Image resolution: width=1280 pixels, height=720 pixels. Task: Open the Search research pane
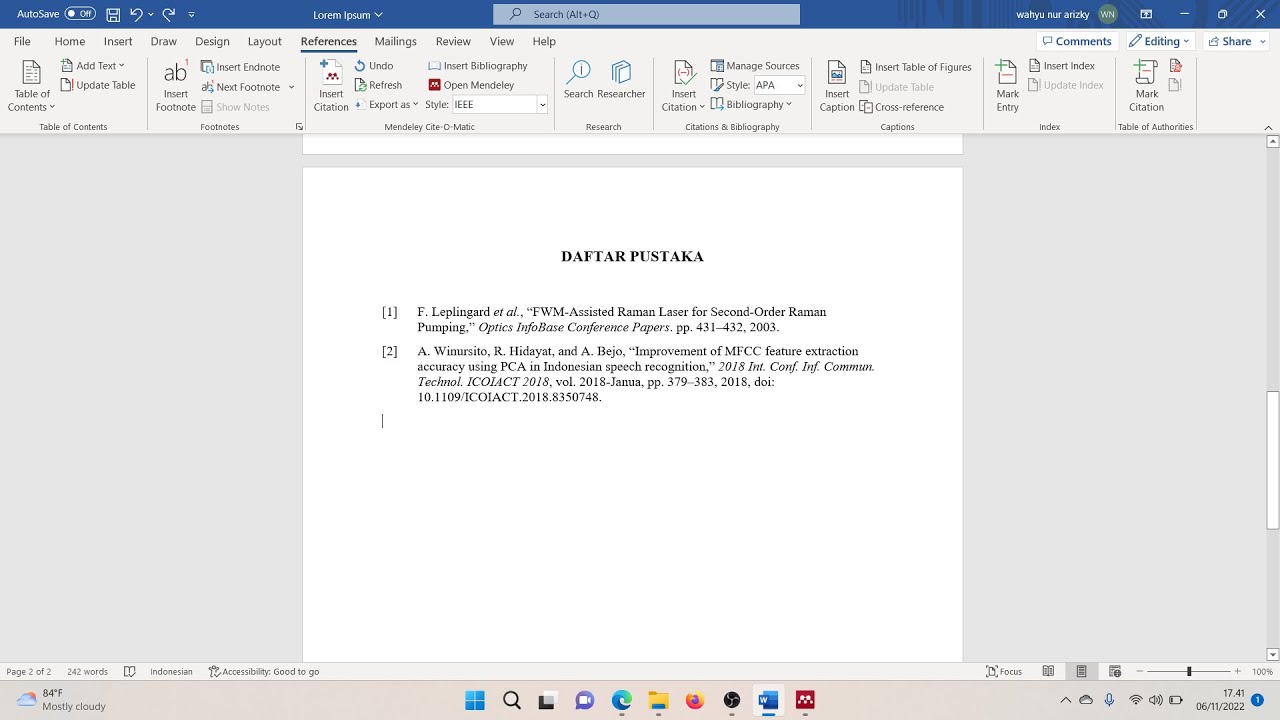click(x=578, y=80)
